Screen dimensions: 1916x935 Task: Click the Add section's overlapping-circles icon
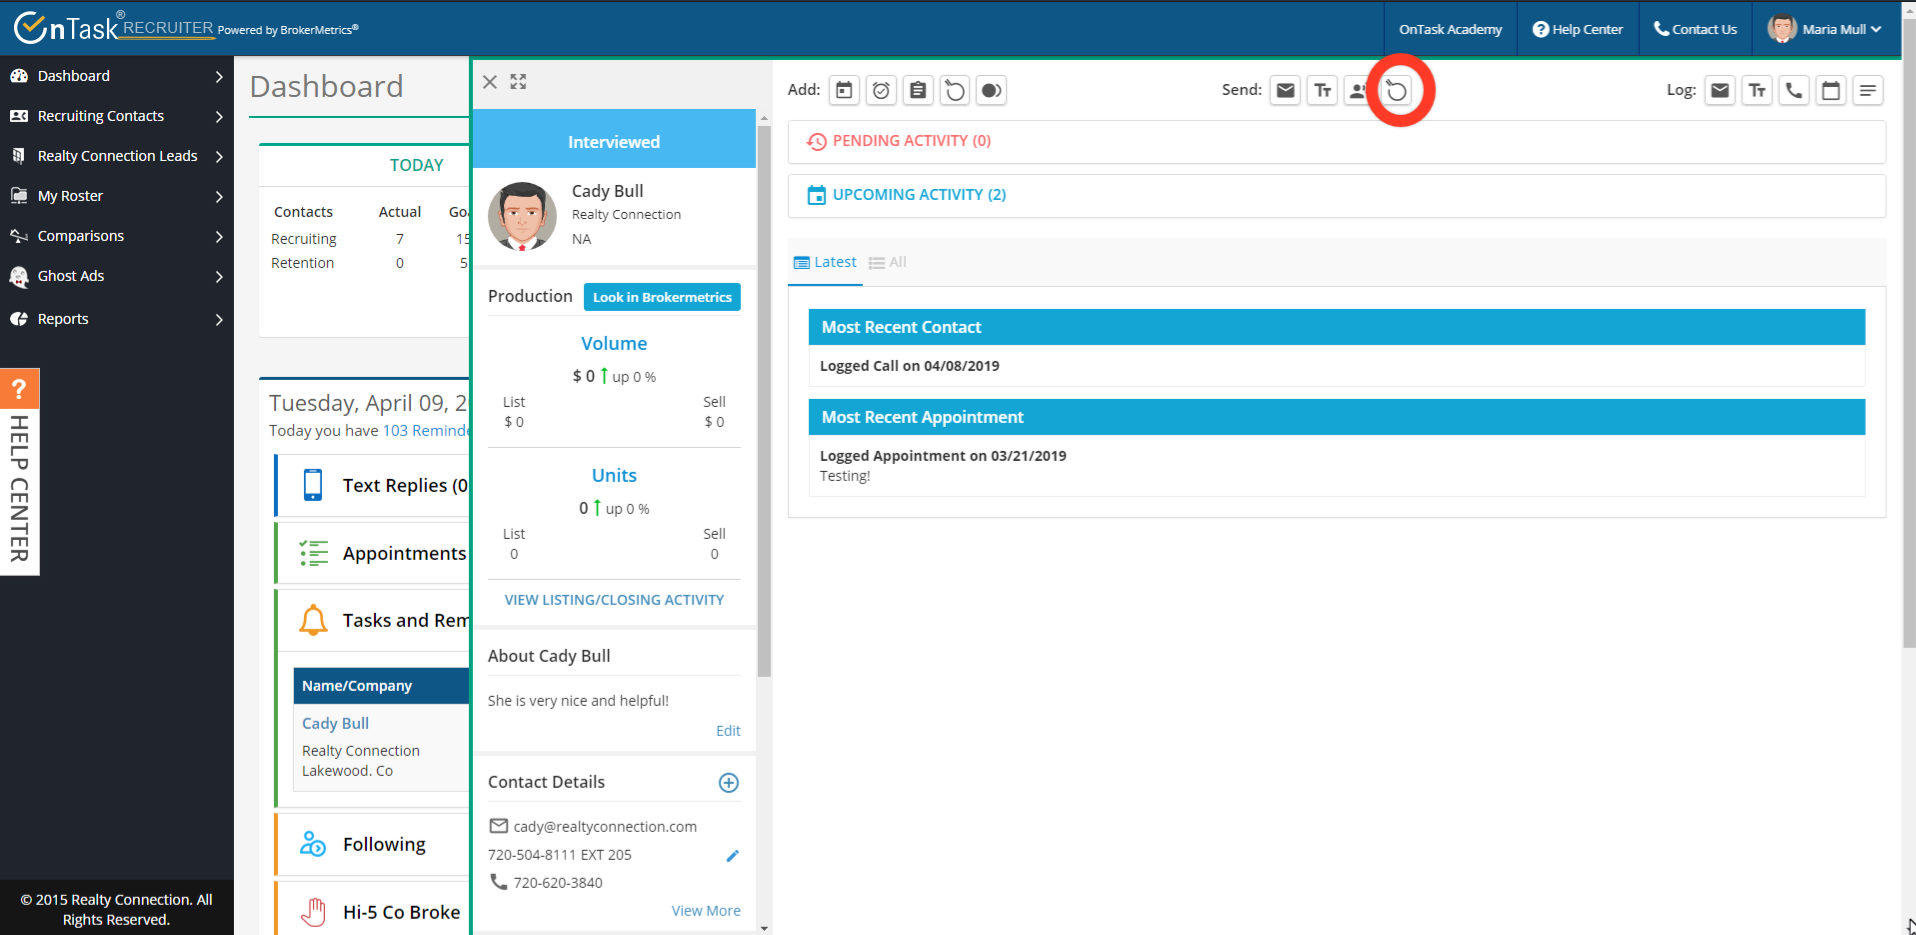pos(991,90)
